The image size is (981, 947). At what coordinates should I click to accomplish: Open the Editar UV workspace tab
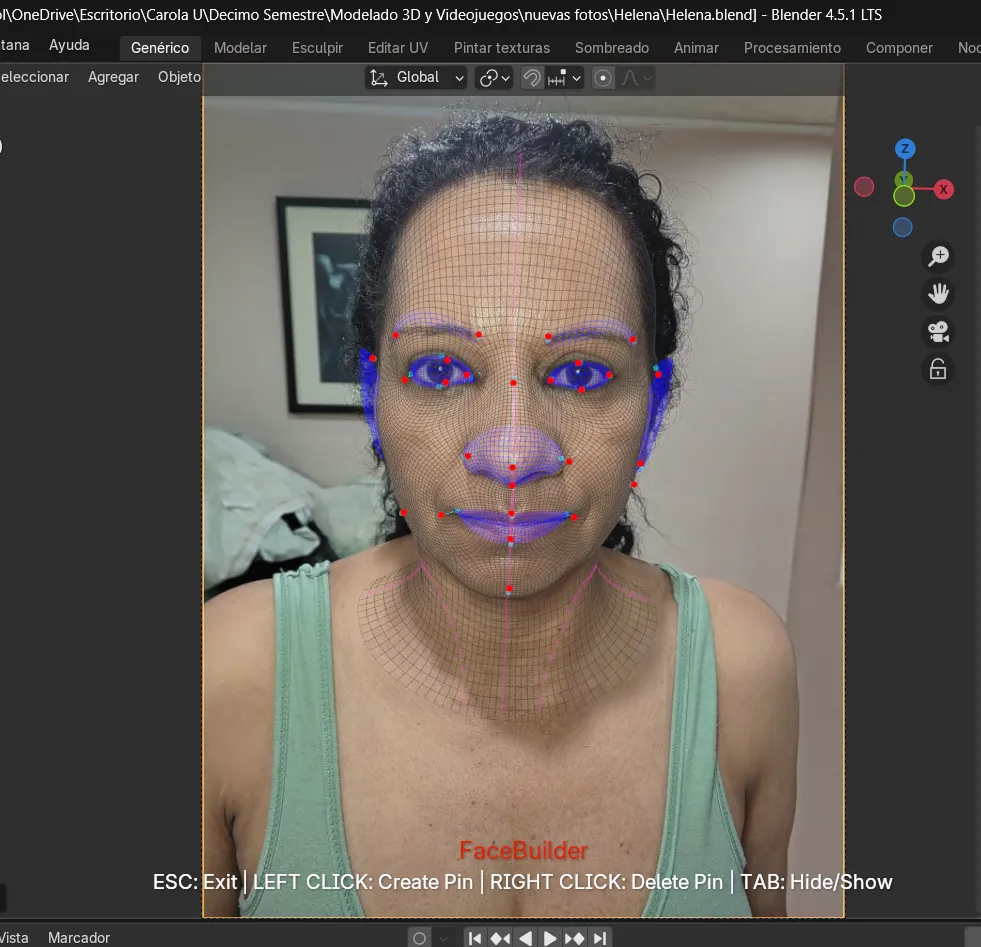coord(398,48)
